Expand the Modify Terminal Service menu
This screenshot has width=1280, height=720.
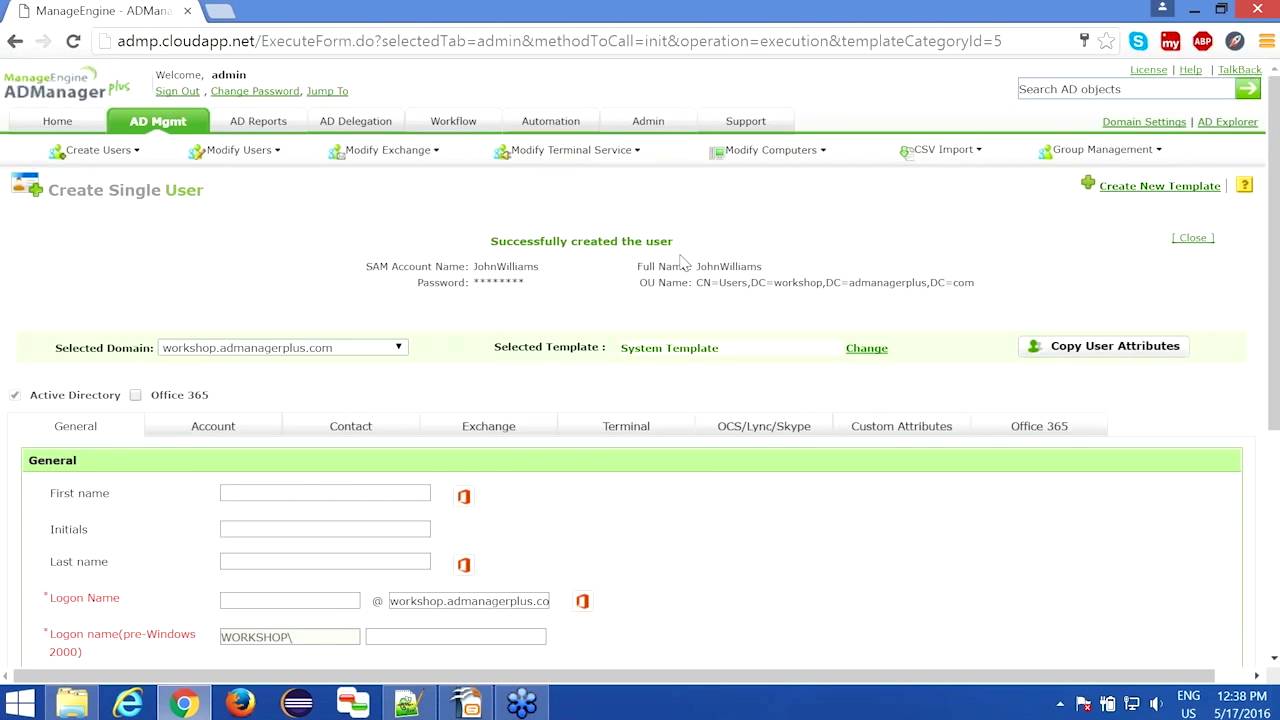[x=567, y=150]
